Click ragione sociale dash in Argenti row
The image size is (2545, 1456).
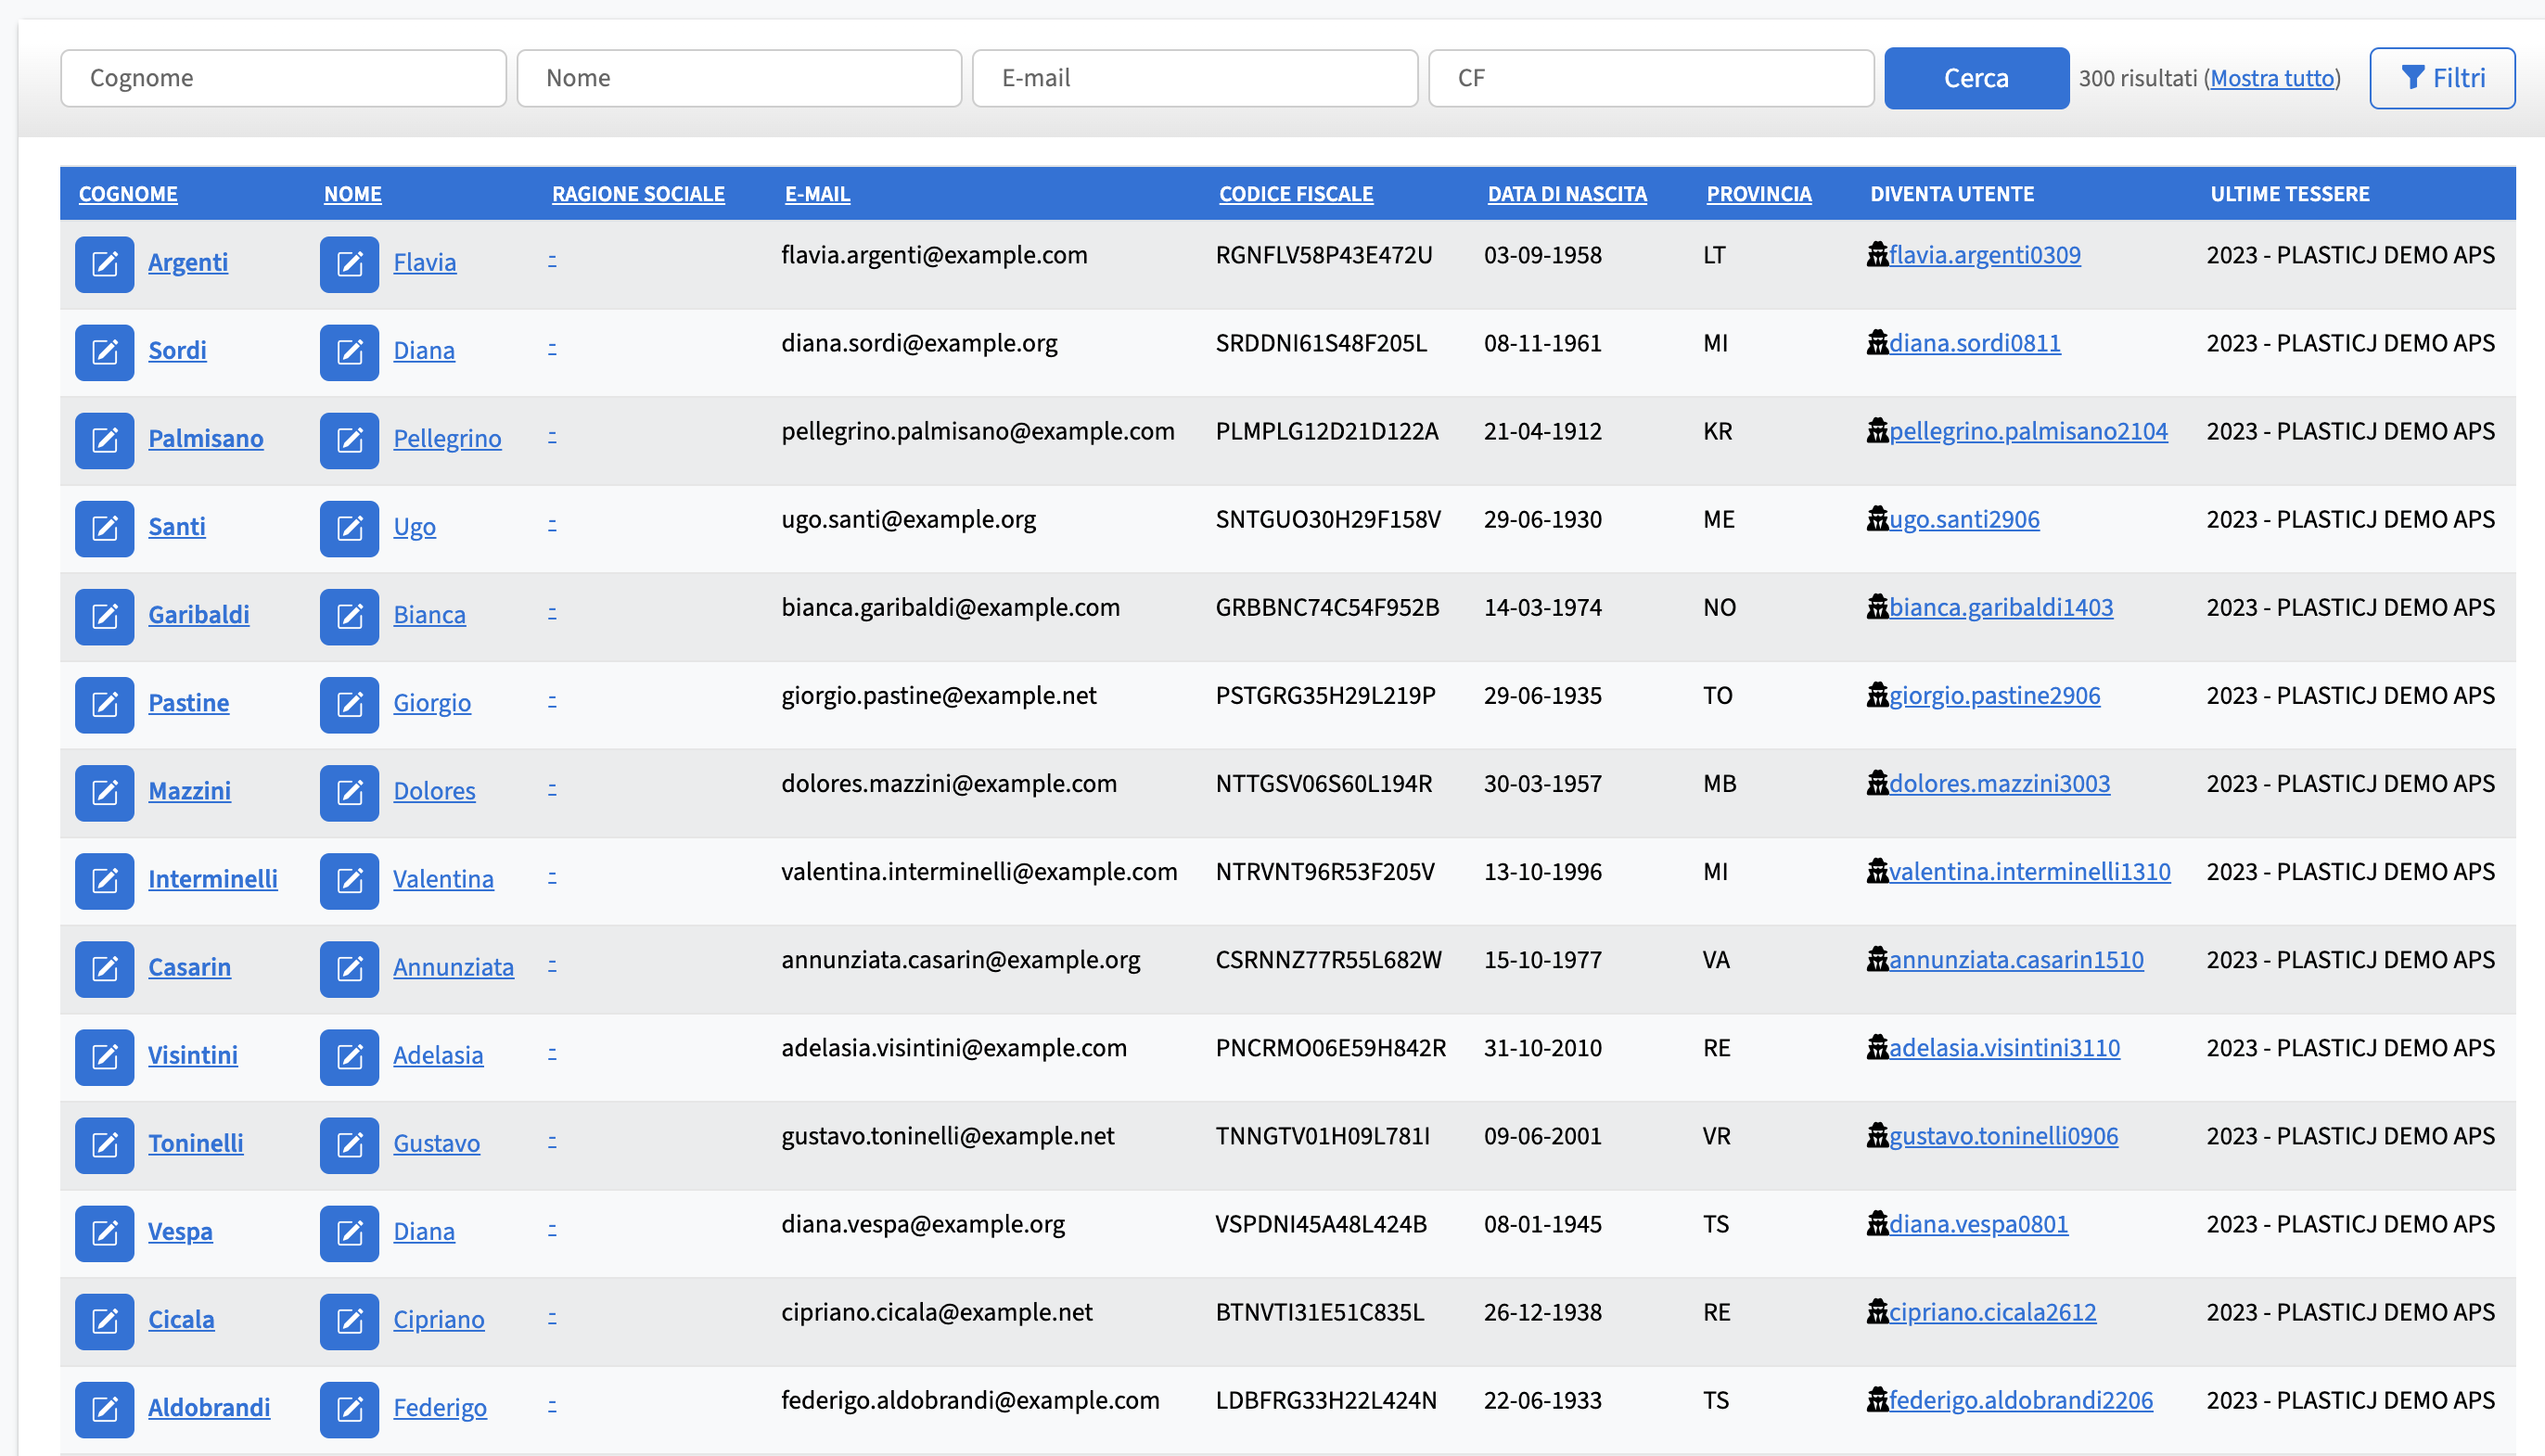552,260
